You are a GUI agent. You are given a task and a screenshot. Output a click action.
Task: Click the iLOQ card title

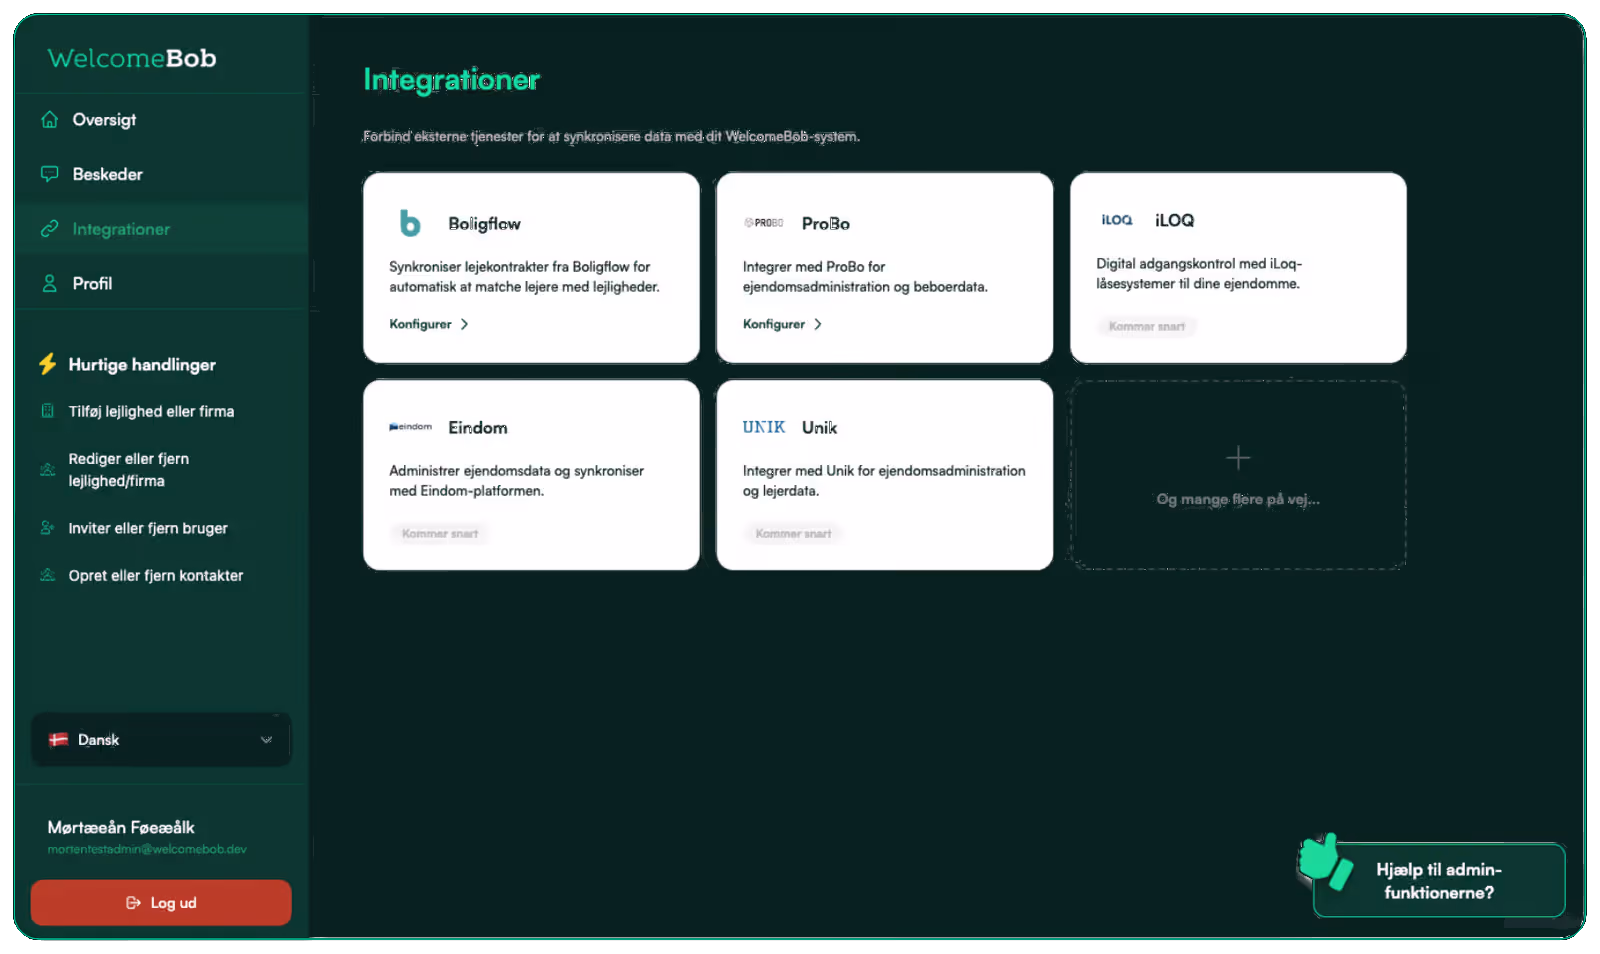1175,220
